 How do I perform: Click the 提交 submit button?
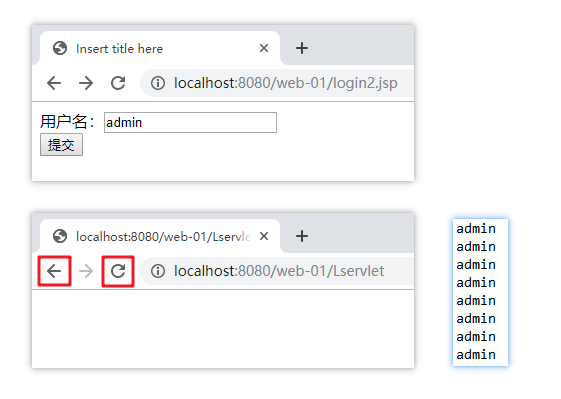pos(61,145)
